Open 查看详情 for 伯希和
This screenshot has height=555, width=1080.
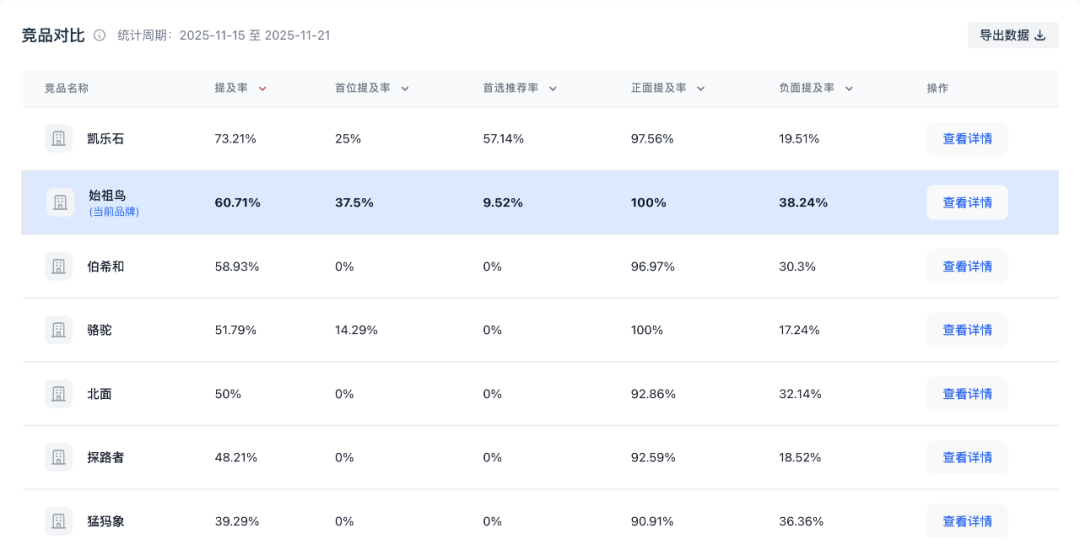click(x=967, y=266)
